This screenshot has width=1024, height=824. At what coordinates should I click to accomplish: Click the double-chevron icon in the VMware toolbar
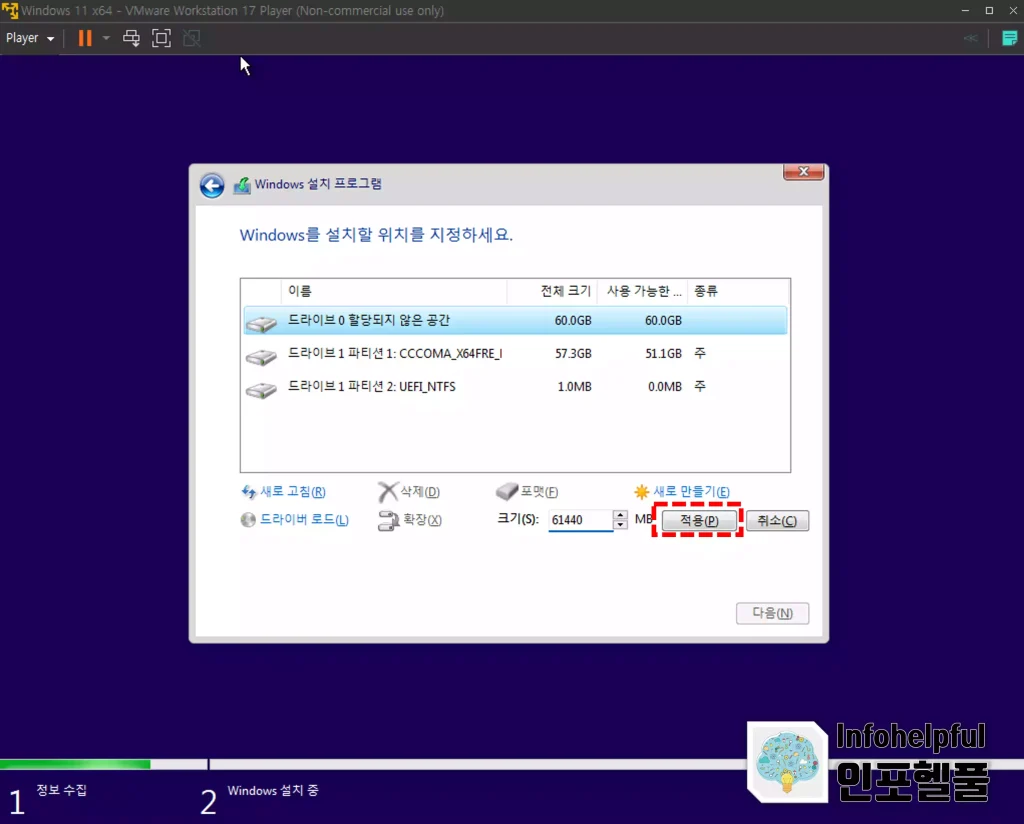pyautogui.click(x=970, y=38)
